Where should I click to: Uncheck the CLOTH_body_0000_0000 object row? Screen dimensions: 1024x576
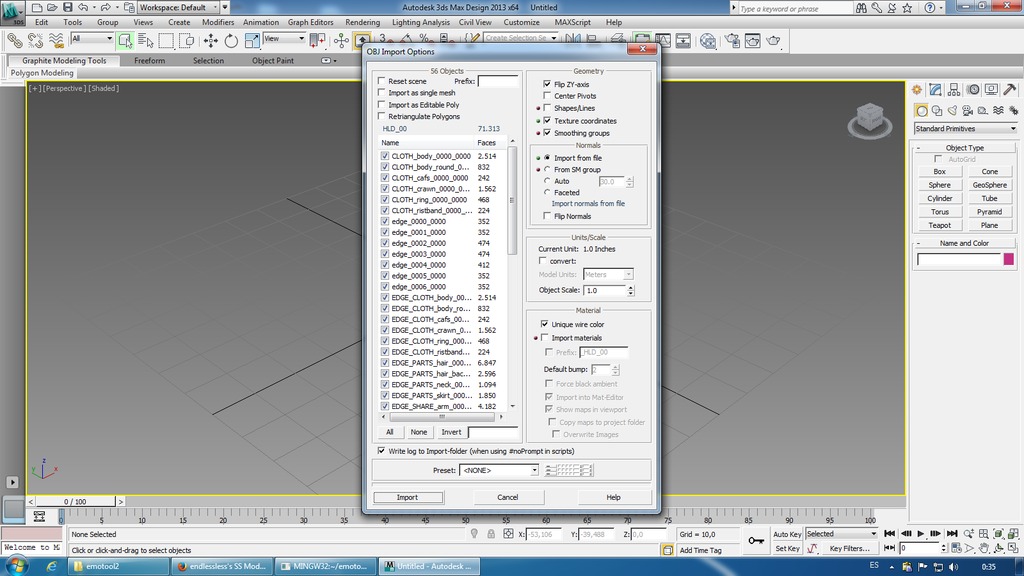385,156
